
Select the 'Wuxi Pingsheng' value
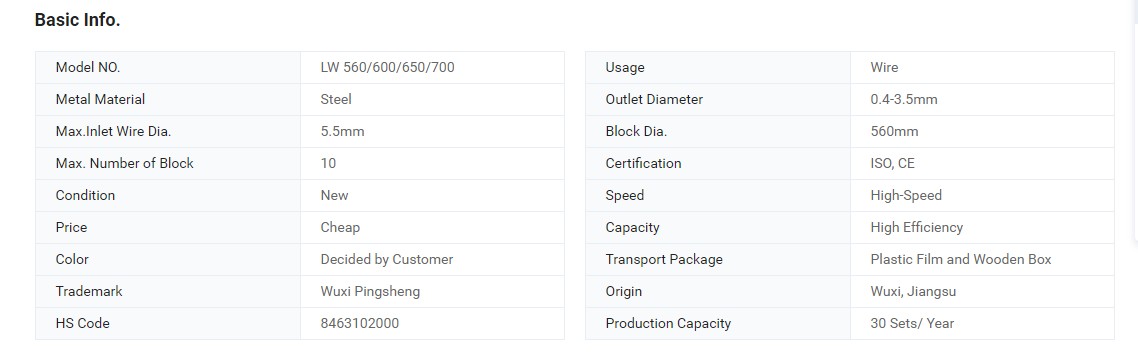click(x=370, y=291)
